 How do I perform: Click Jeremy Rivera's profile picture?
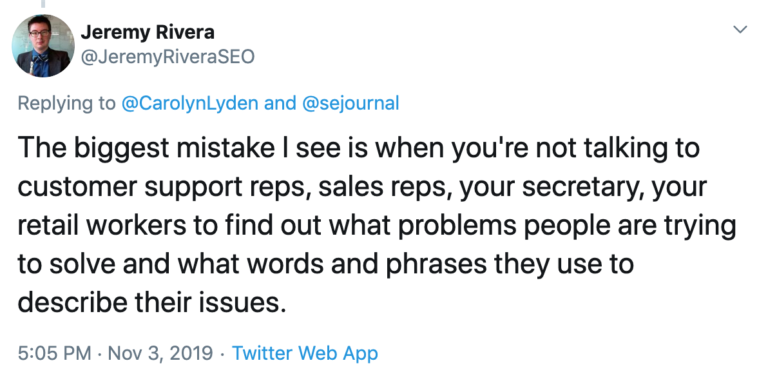coord(43,46)
